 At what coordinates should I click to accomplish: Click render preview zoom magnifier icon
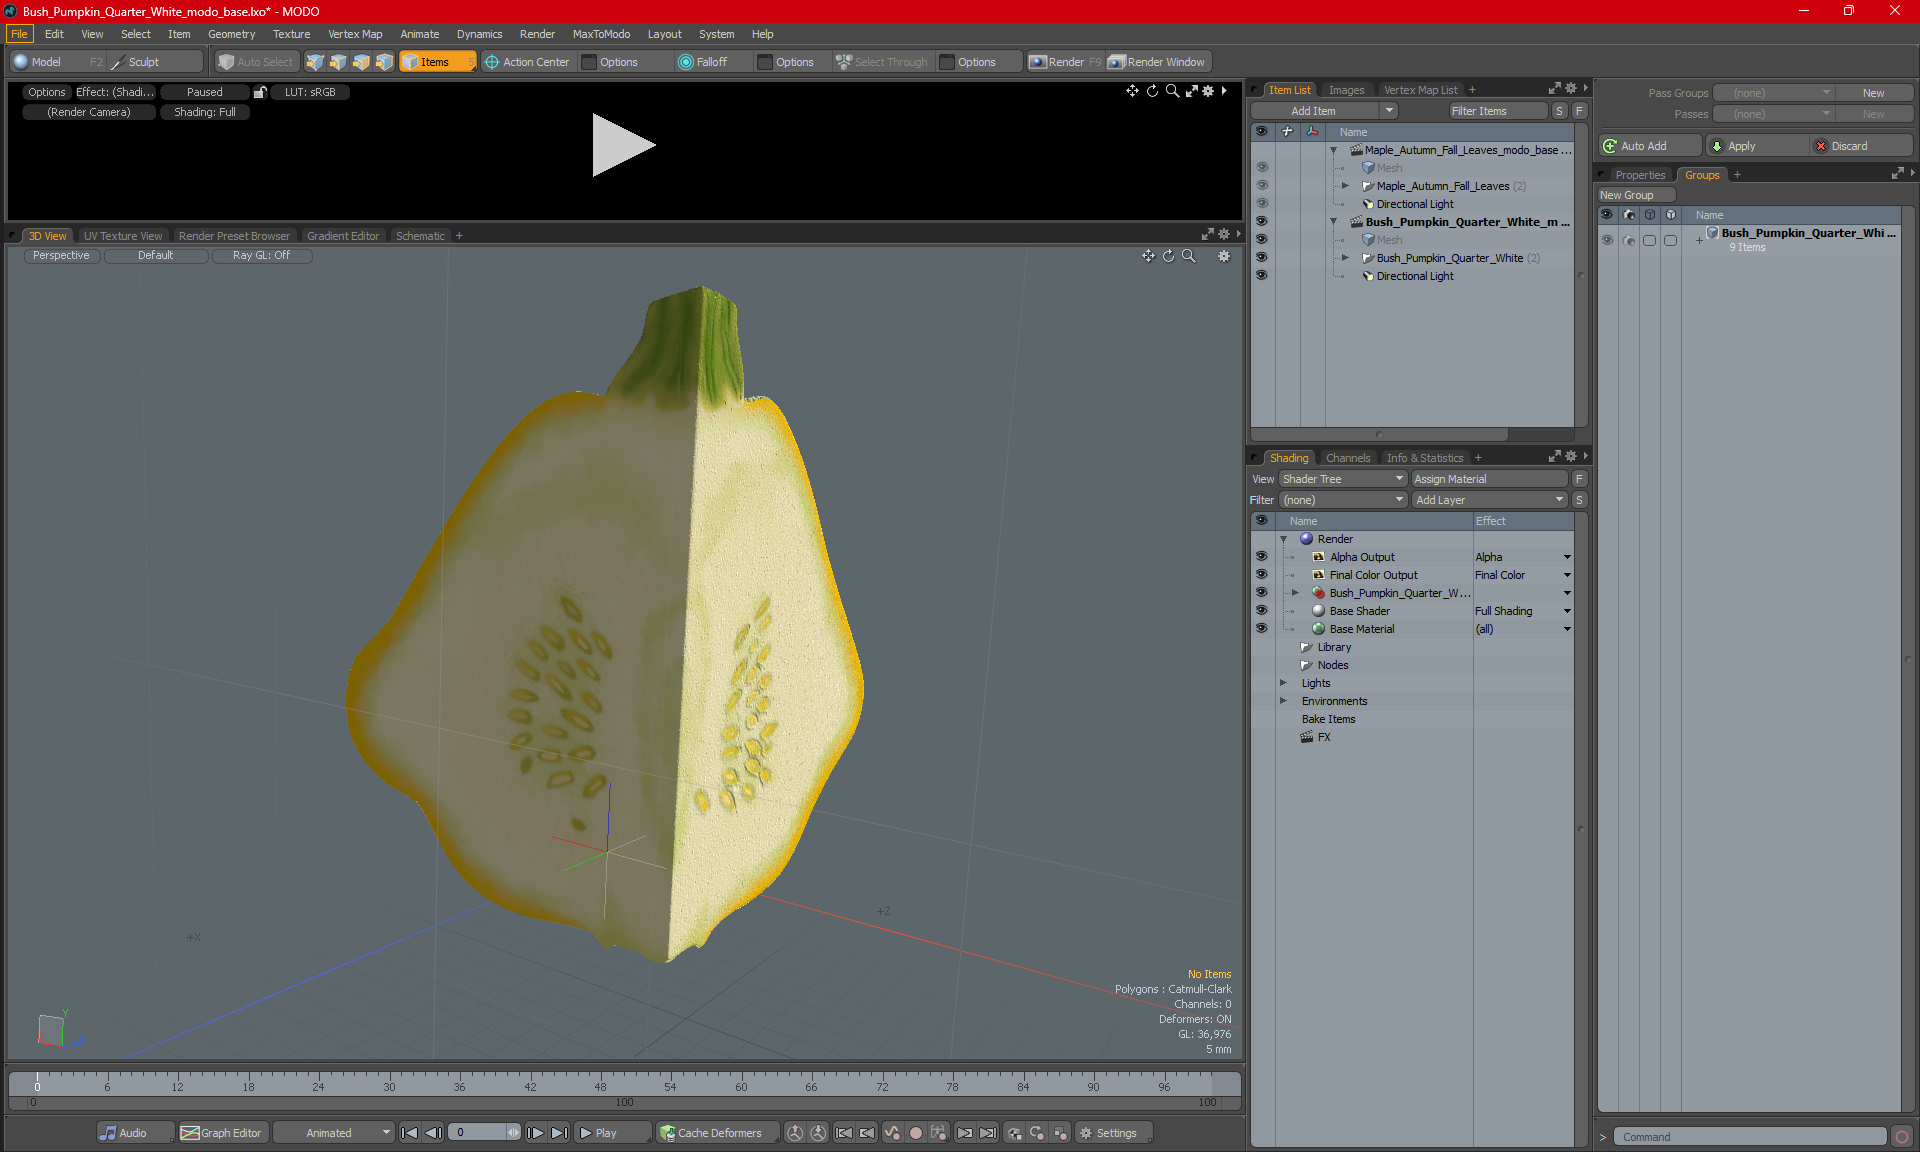1172,91
